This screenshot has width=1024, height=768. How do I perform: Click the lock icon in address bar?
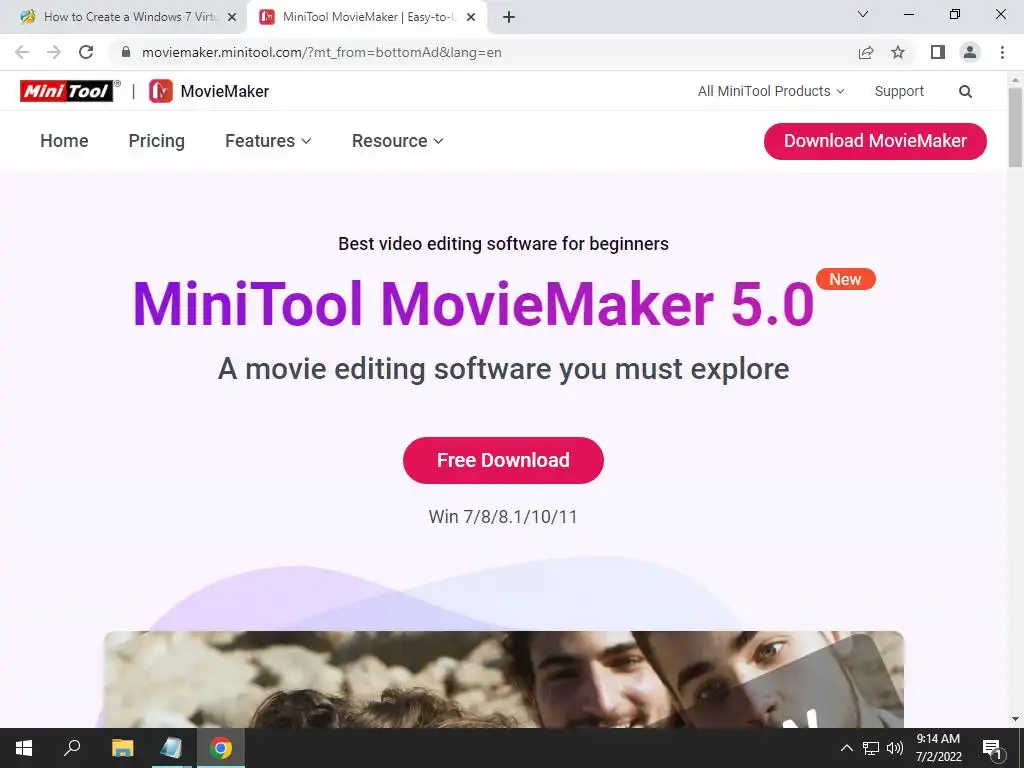point(126,52)
